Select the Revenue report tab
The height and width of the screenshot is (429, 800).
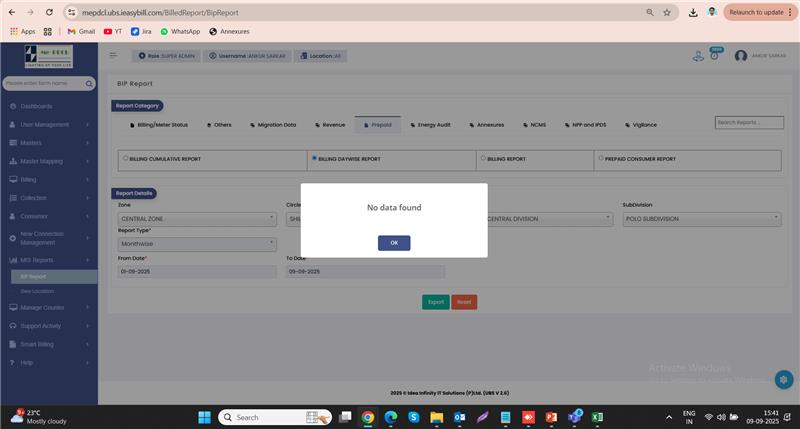click(x=330, y=125)
